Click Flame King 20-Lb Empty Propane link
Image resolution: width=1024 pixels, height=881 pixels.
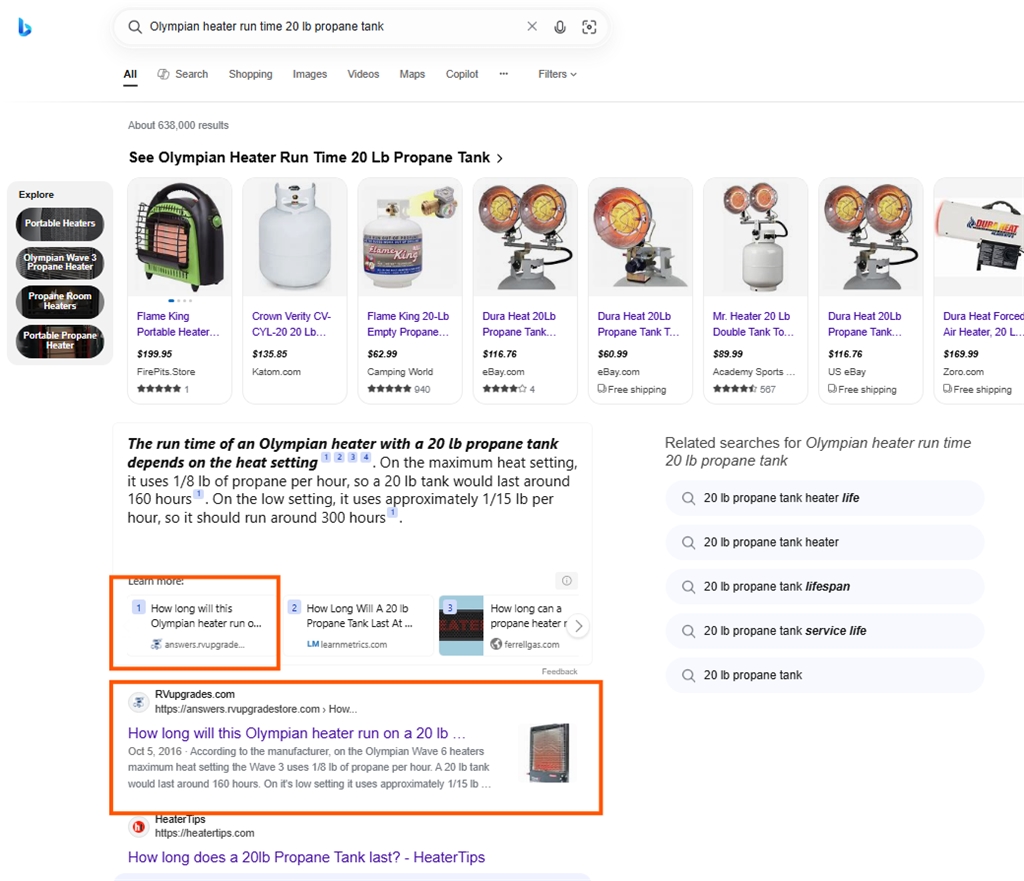pos(408,324)
